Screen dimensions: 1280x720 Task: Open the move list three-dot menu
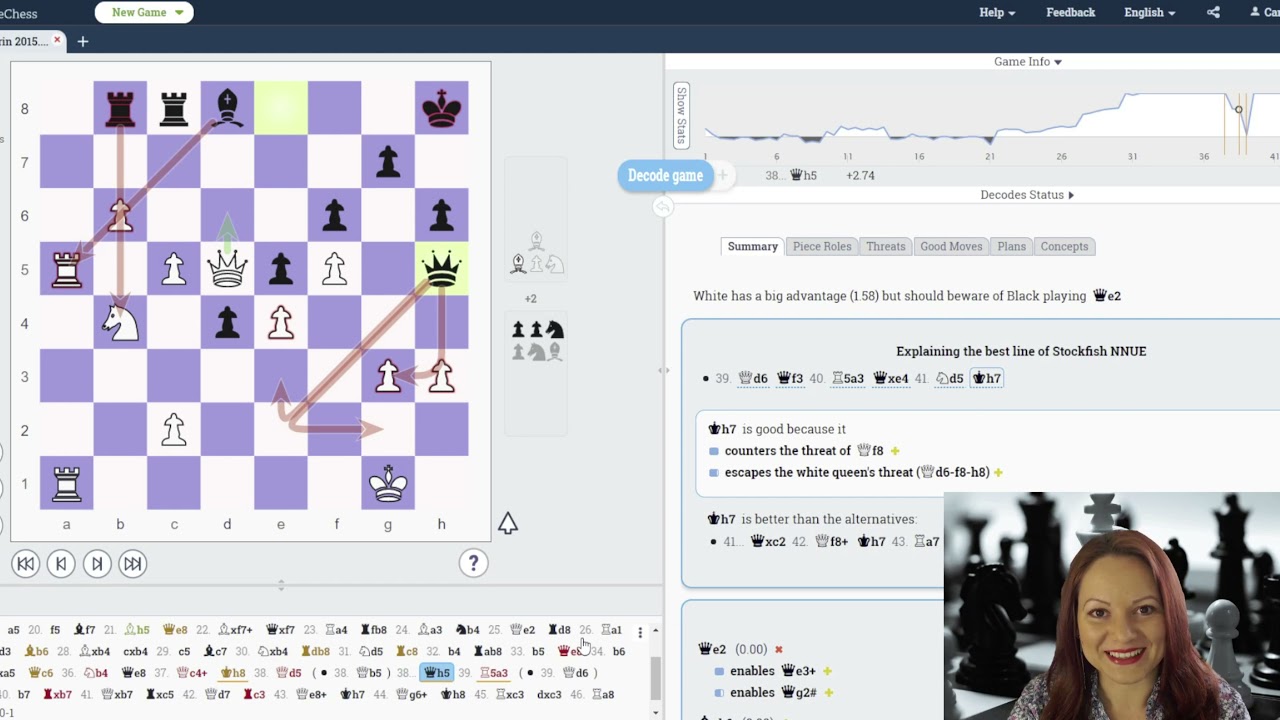pyautogui.click(x=640, y=632)
